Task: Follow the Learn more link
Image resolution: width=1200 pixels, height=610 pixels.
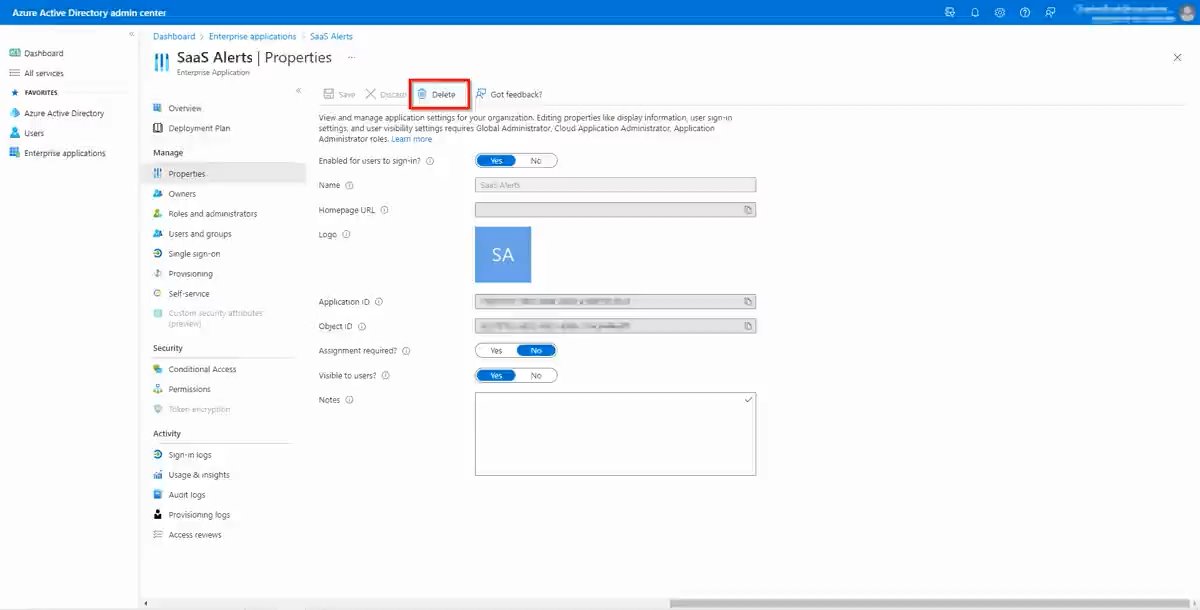Action: (x=412, y=139)
